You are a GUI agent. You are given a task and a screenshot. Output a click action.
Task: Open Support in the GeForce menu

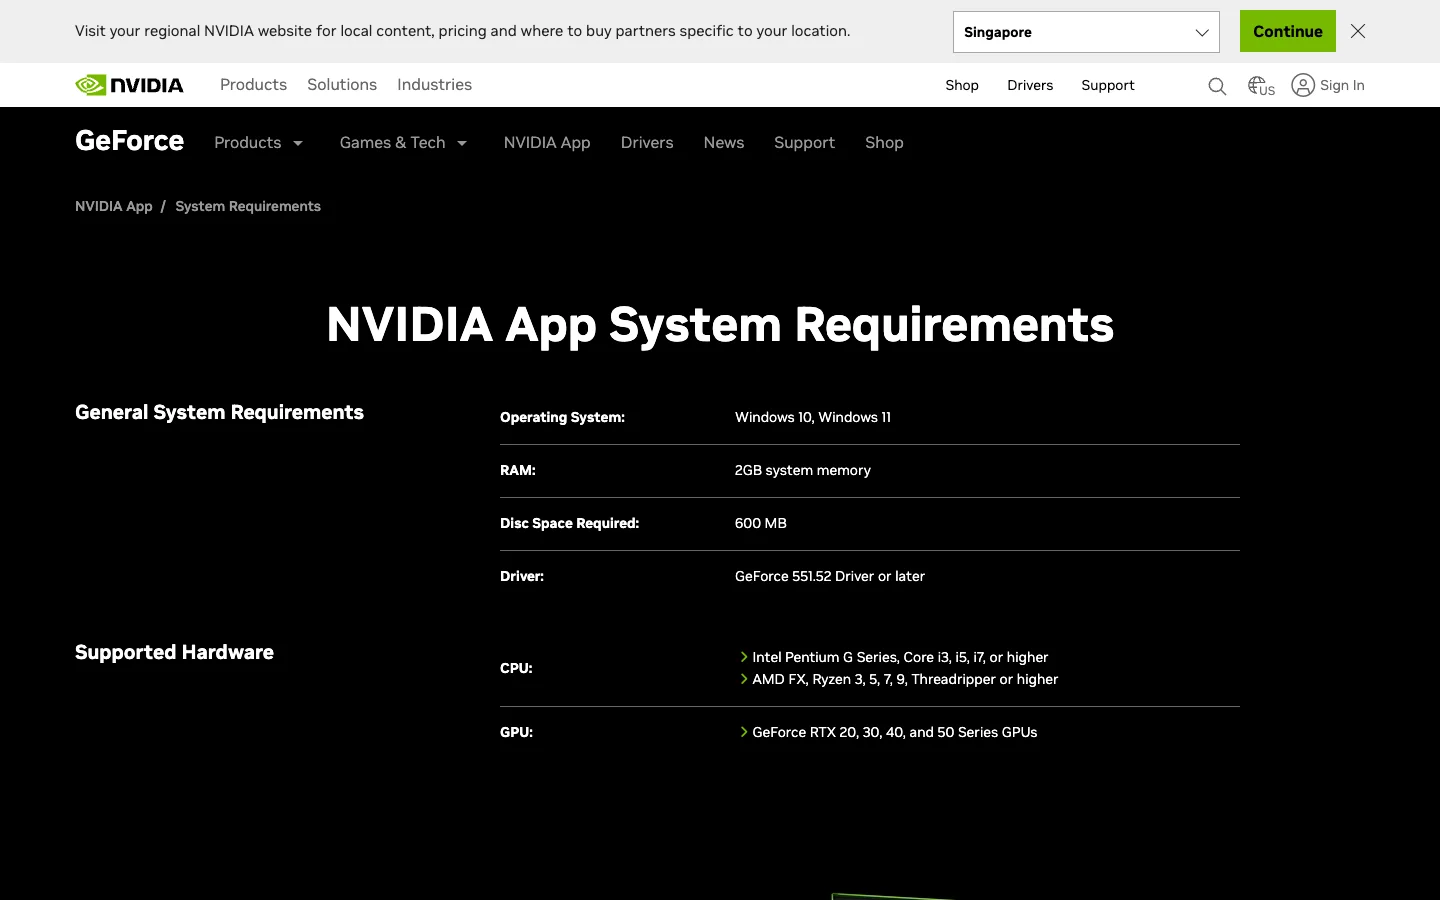coord(804,143)
